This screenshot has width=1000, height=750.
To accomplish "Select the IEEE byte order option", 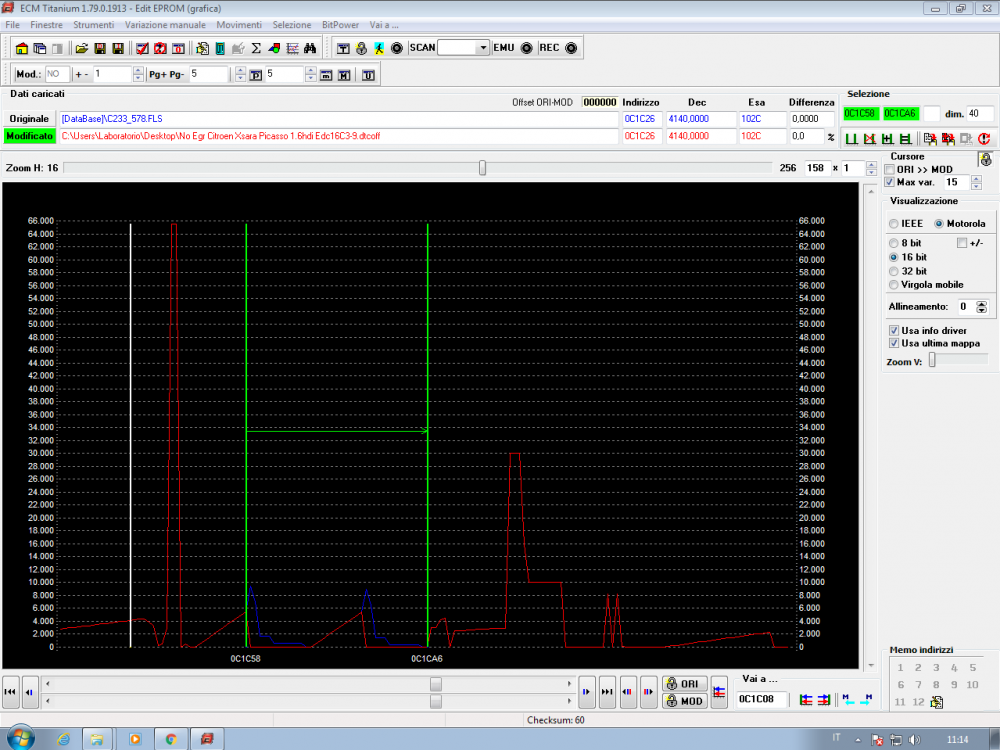I will pos(894,223).
